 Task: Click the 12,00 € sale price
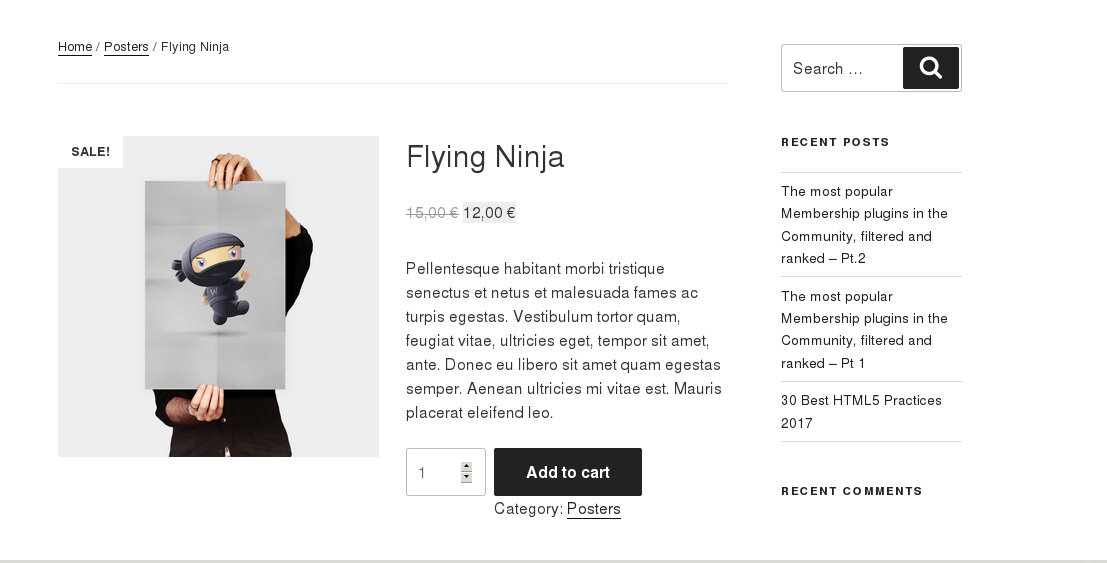(x=489, y=213)
